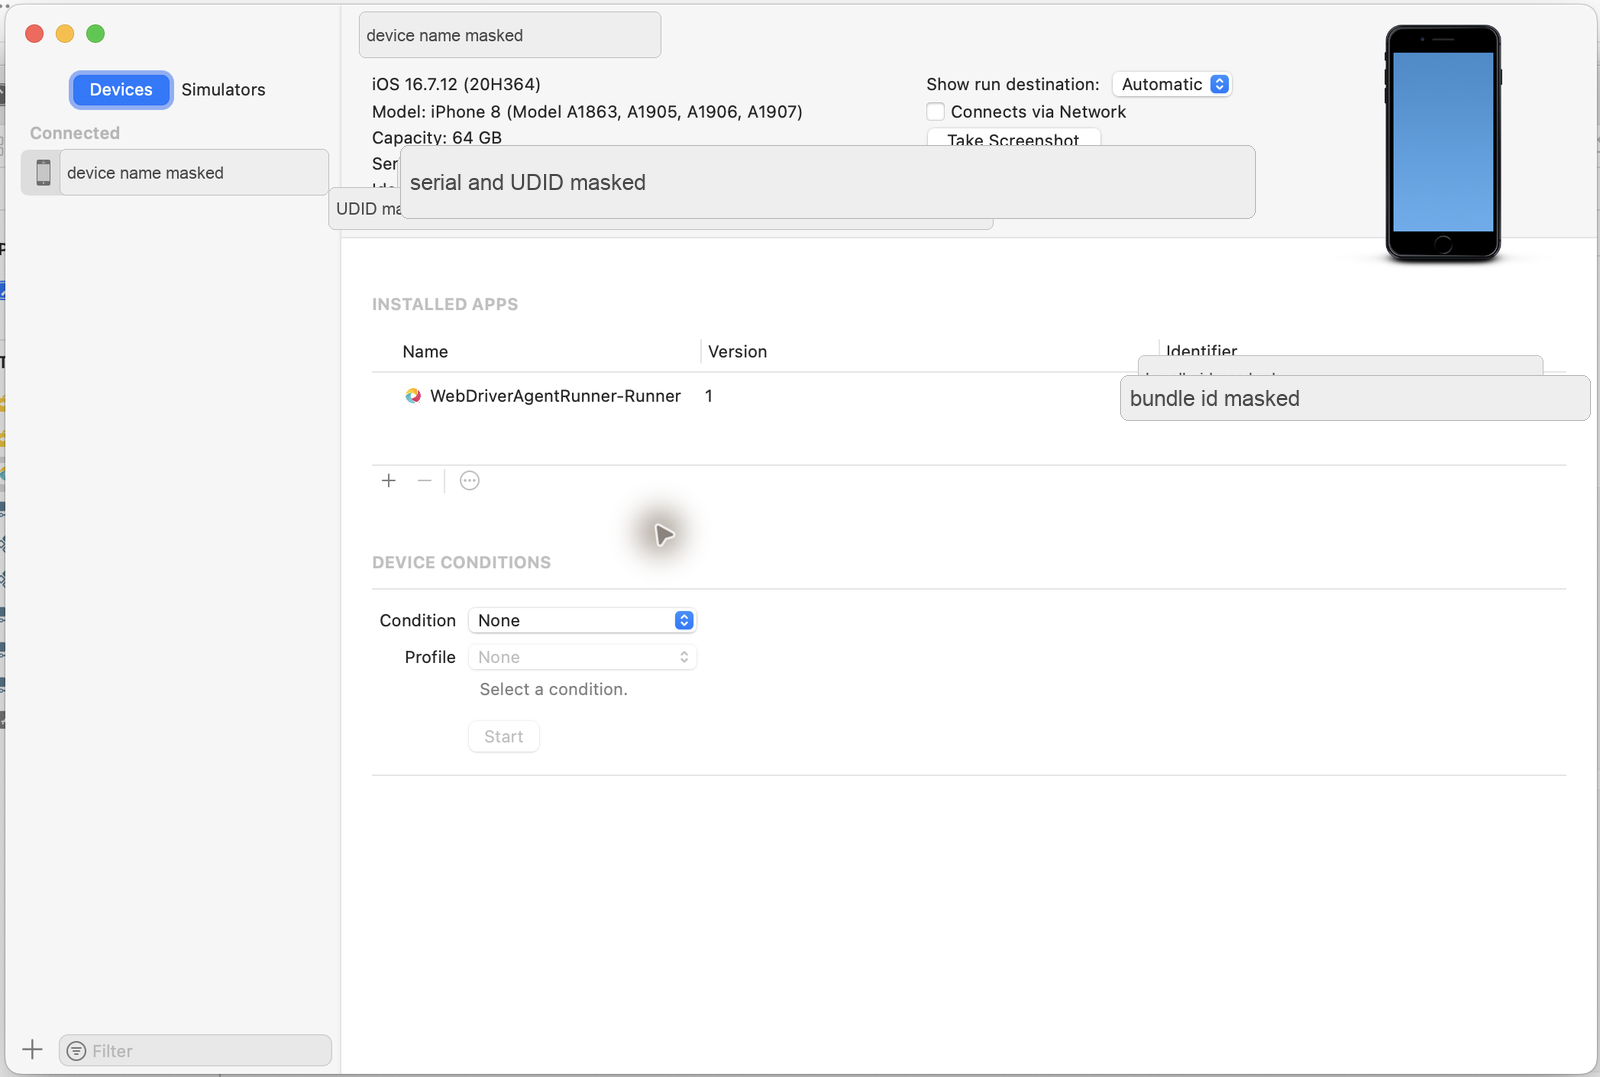This screenshot has width=1600, height=1077.
Task: Select the connected device in sidebar
Action: pos(175,173)
